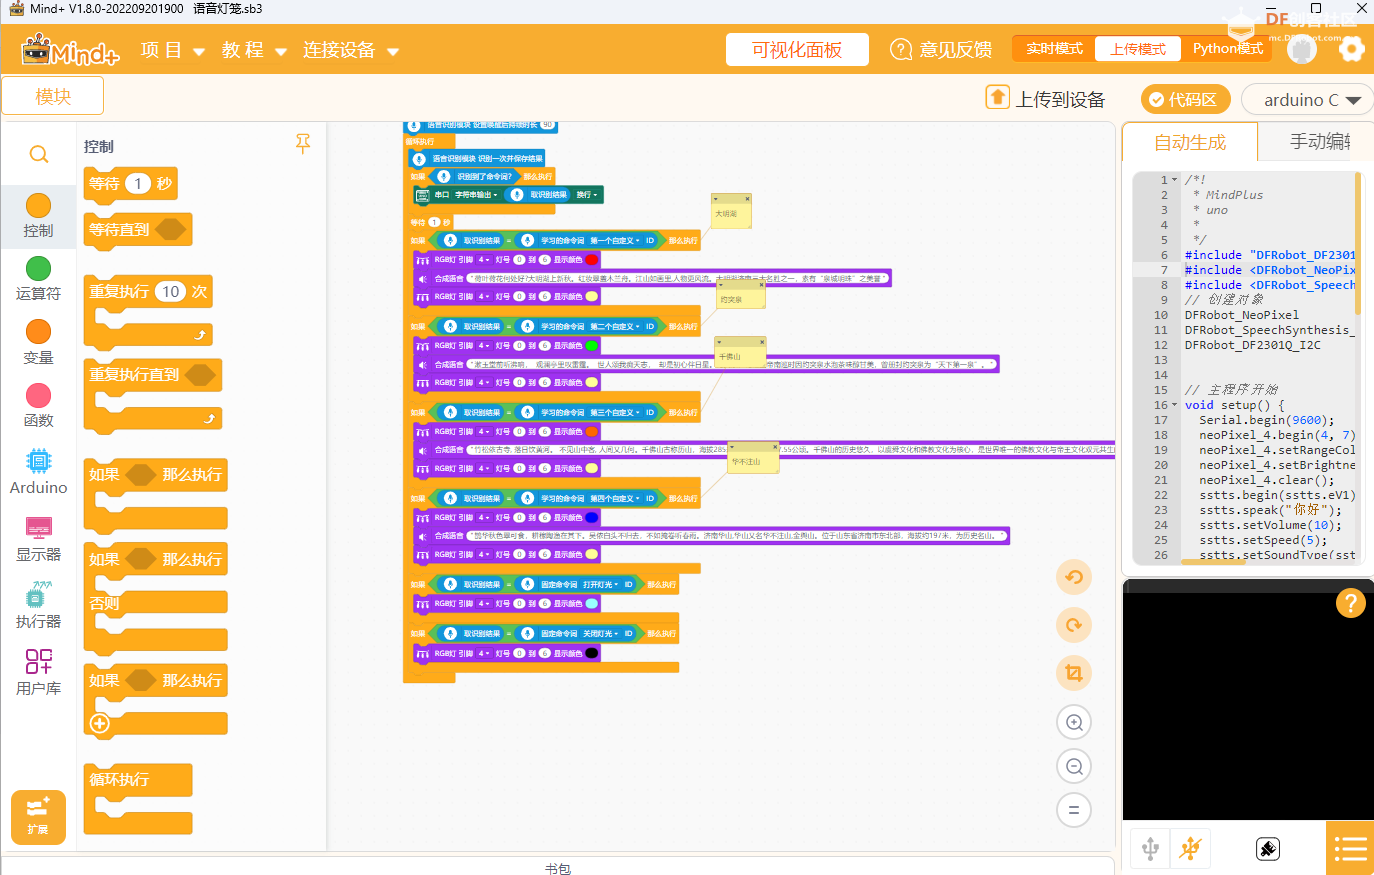
Task: Collapse the 千佛山 comment note
Action: (718, 342)
